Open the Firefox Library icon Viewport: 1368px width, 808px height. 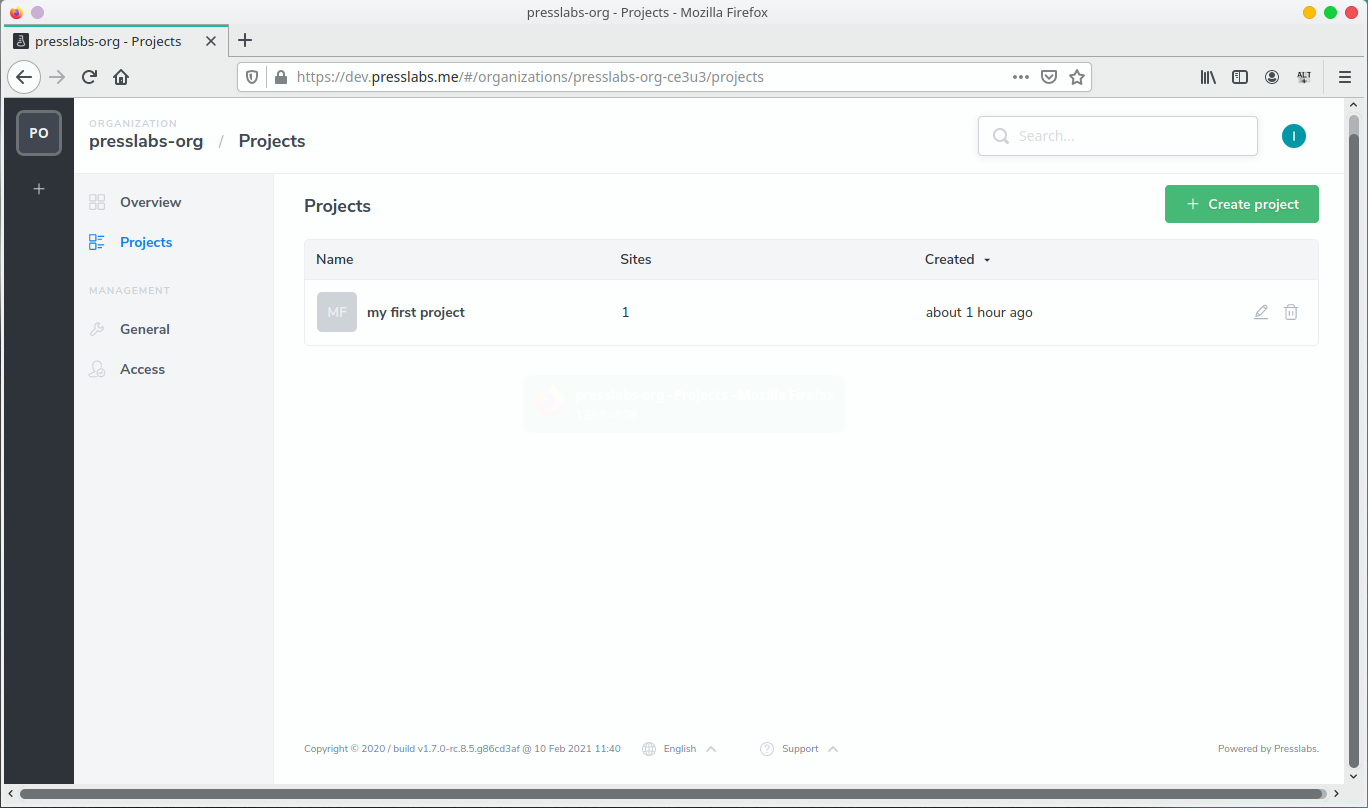click(1208, 77)
